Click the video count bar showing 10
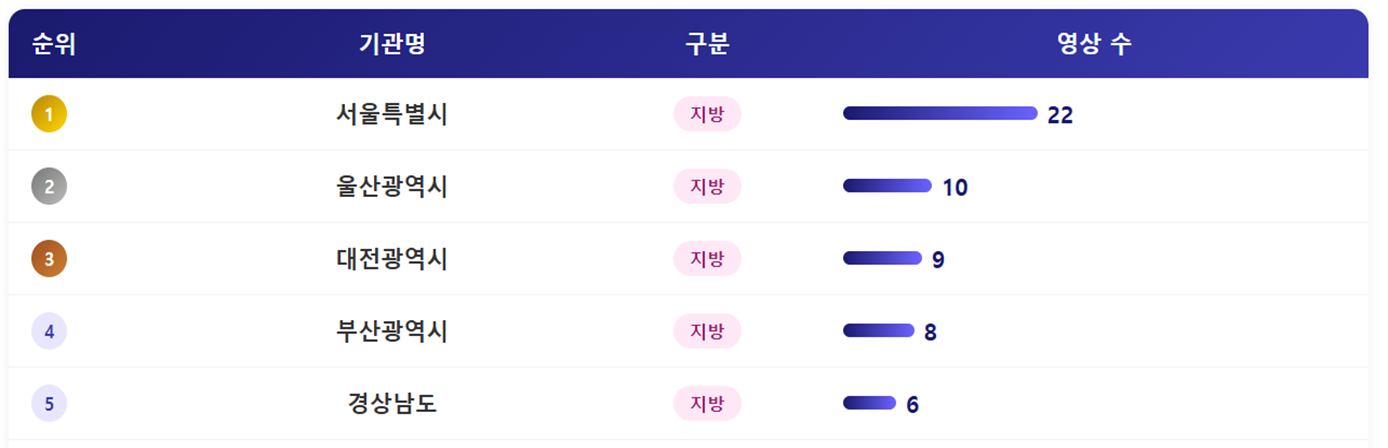 [x=887, y=186]
